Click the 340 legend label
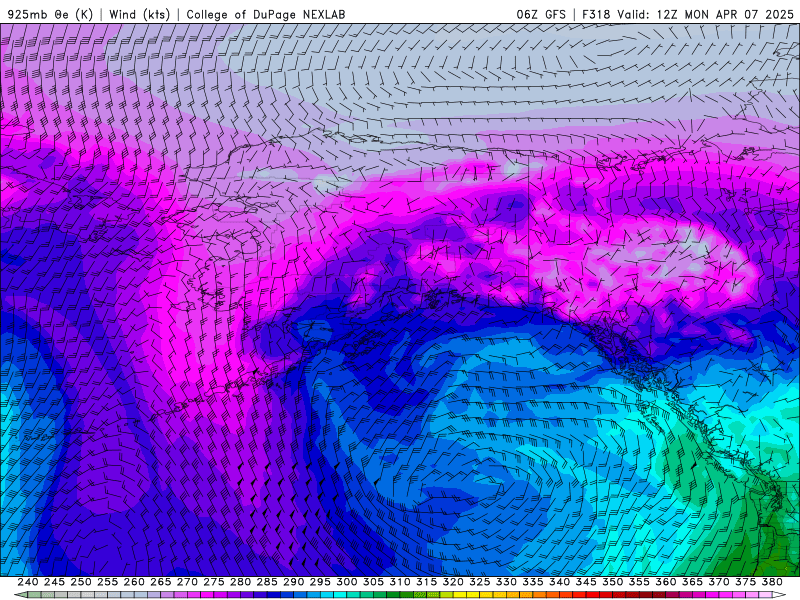800x600 pixels. pyautogui.click(x=559, y=582)
